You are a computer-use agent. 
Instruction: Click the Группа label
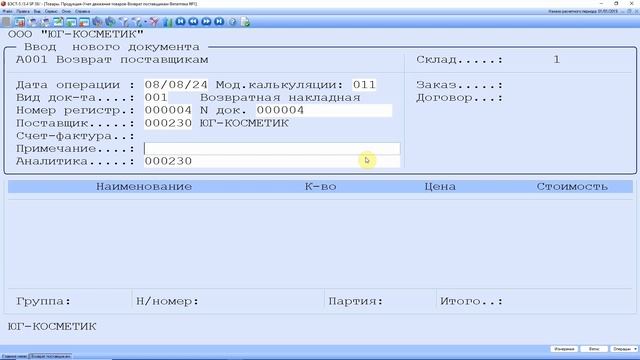[x=43, y=301]
